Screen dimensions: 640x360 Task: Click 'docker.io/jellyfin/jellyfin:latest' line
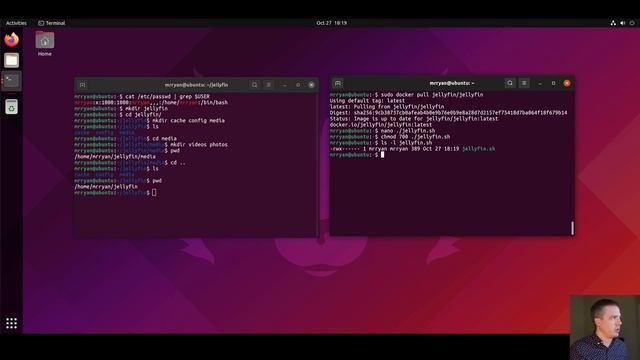point(381,125)
